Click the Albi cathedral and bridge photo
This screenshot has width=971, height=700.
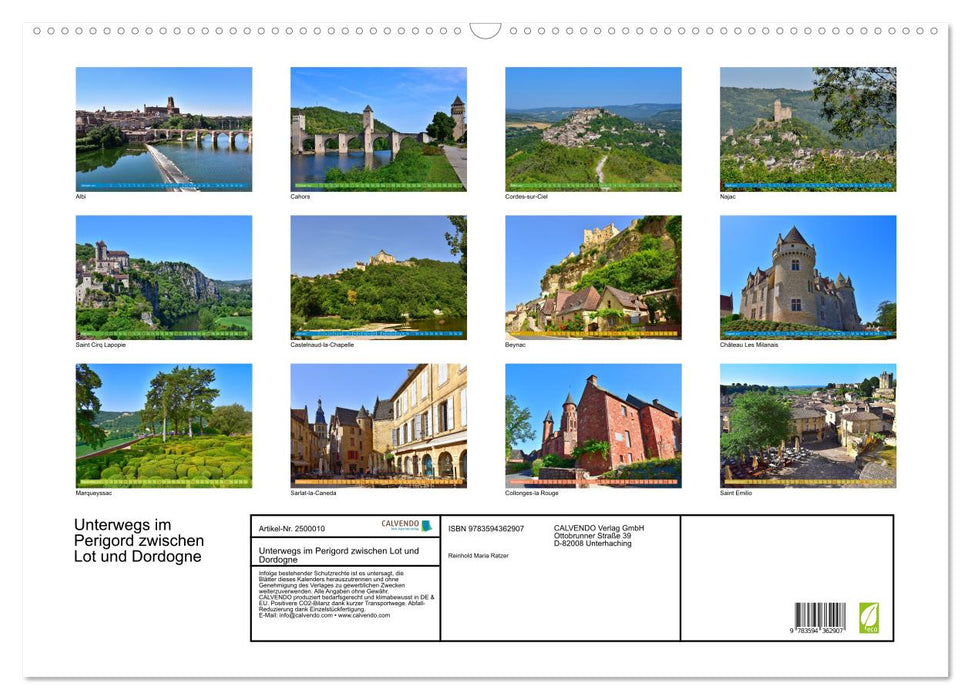pyautogui.click(x=164, y=129)
